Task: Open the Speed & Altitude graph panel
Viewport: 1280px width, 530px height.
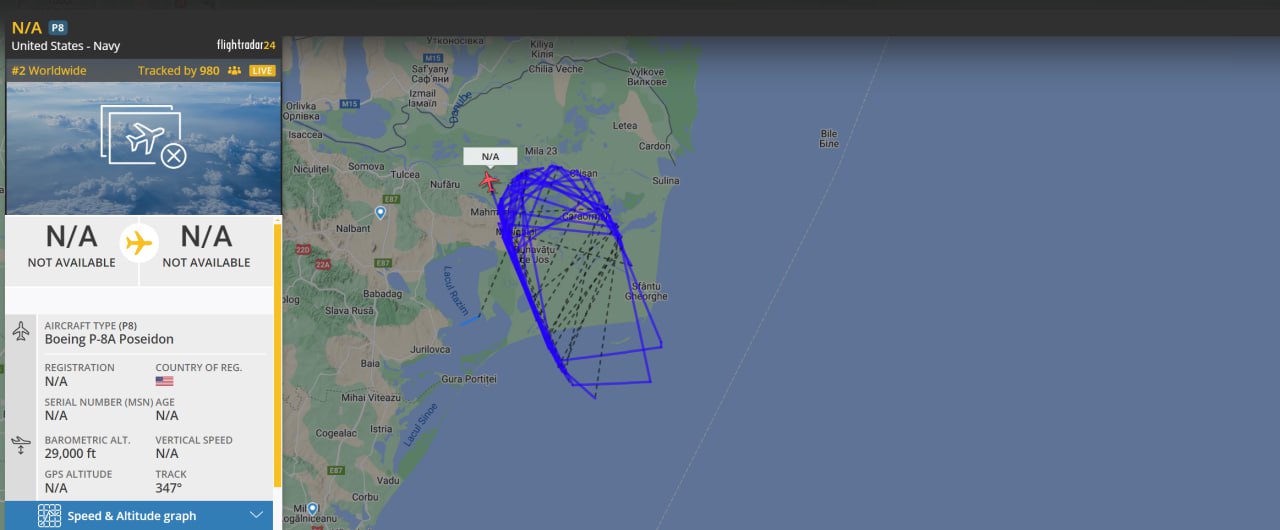Action: (x=139, y=516)
